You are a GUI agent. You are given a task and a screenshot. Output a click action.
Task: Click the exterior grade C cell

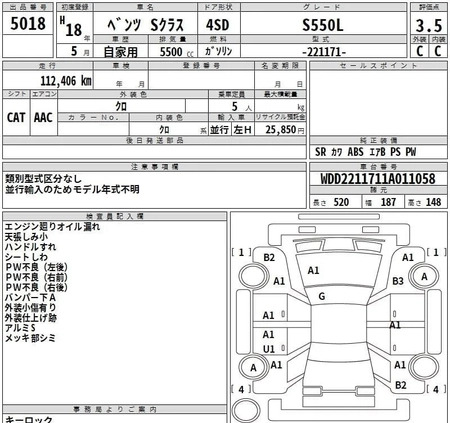point(420,51)
